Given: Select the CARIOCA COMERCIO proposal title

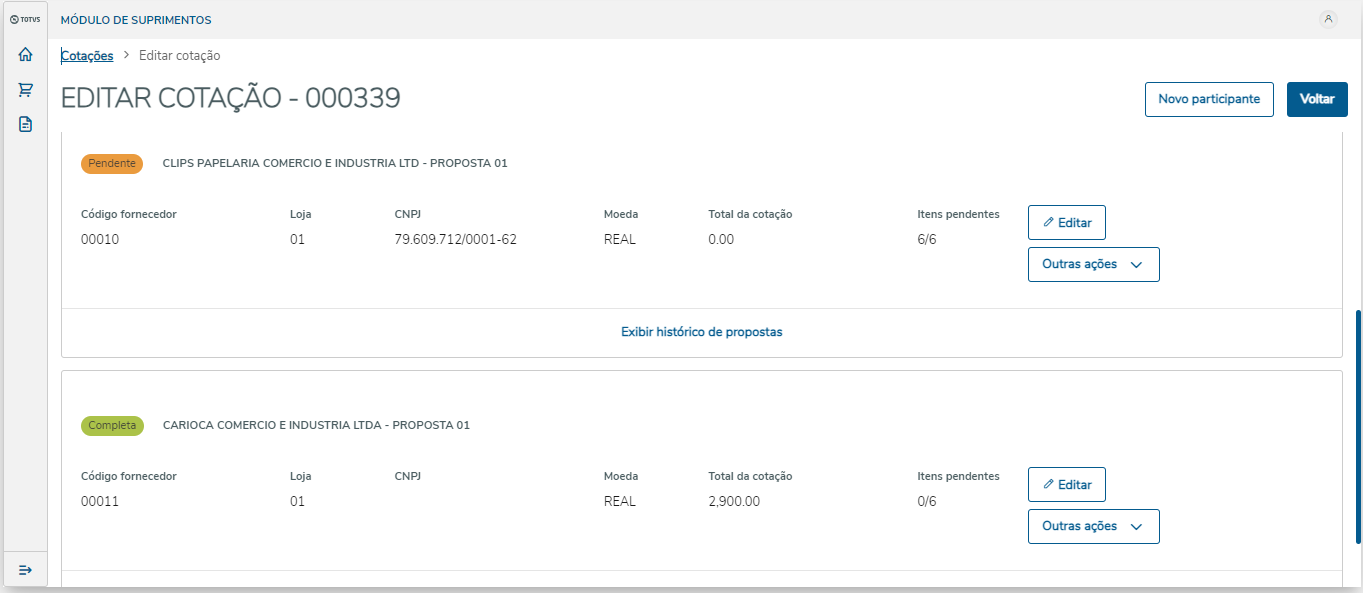Looking at the screenshot, I should (316, 425).
